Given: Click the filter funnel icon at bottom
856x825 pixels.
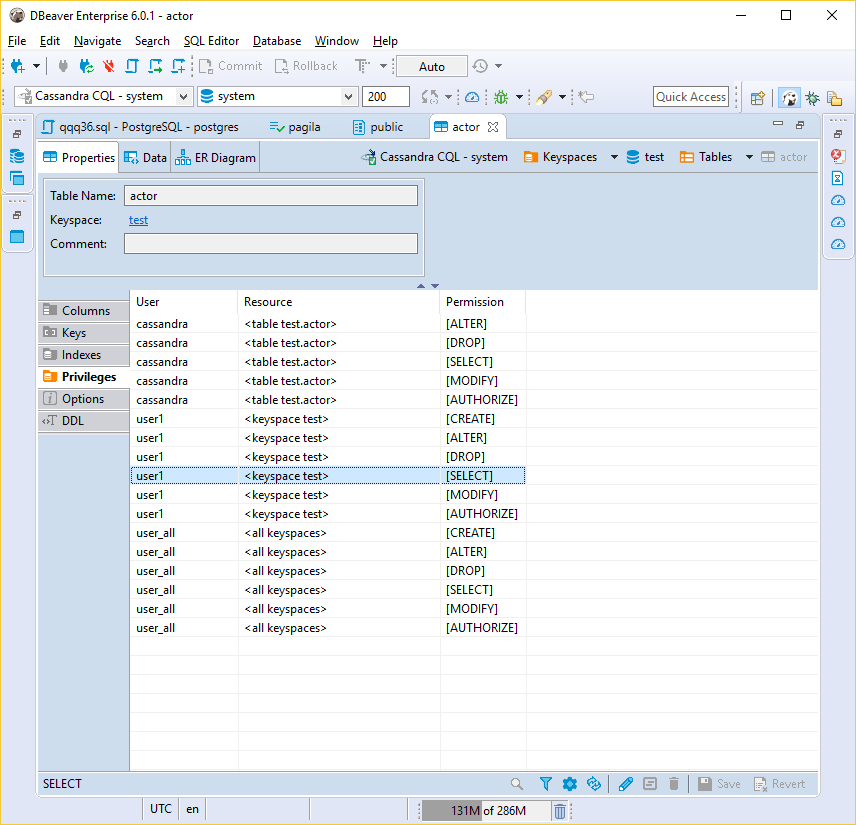Looking at the screenshot, I should coord(545,784).
